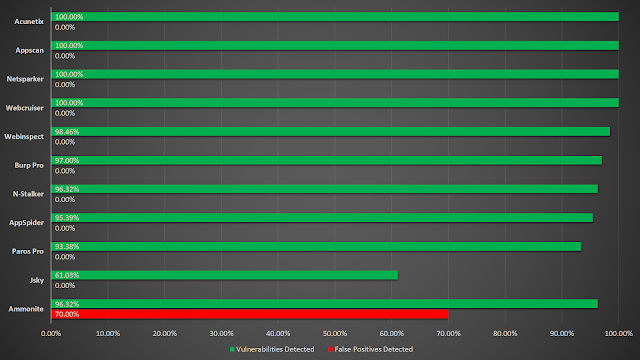Click the 70.00% x-axis tick label
Screen dimensions: 640x360
(x=448, y=333)
